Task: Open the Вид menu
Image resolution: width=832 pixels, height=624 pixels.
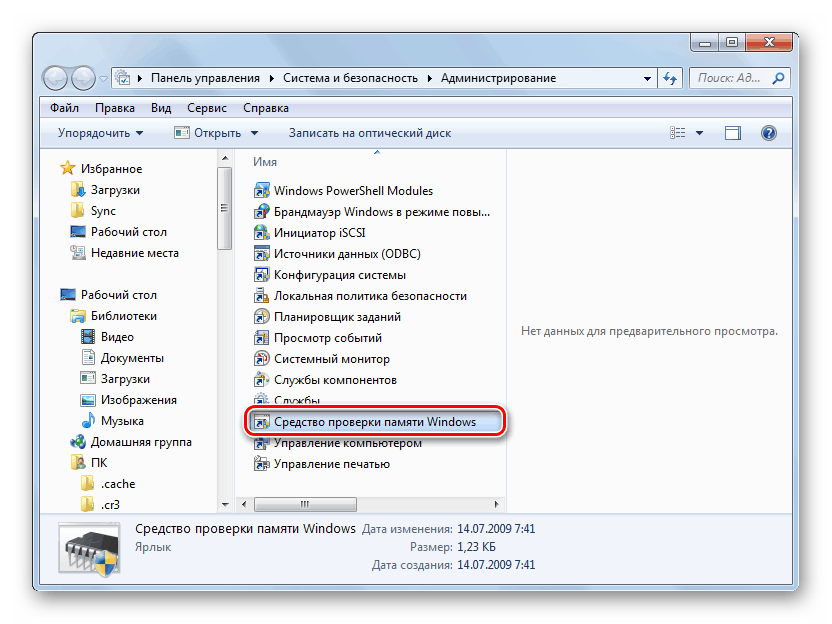Action: click(x=161, y=108)
